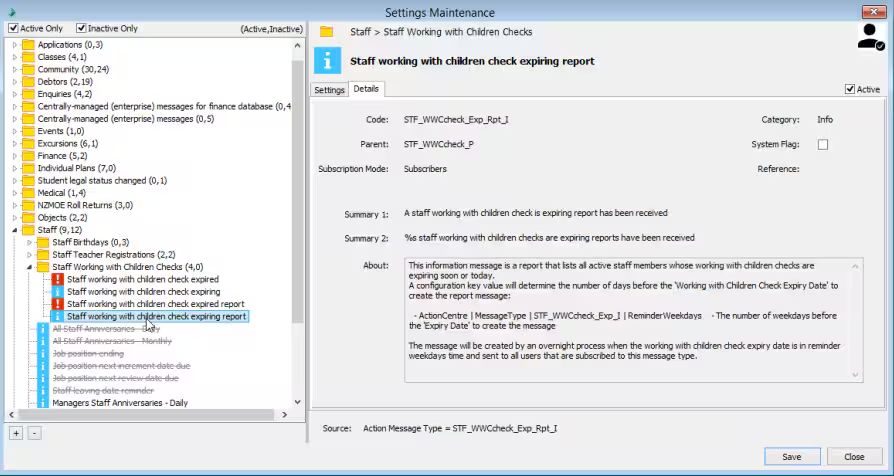Image resolution: width=894 pixels, height=476 pixels.
Task: Switch to the Settings tab
Action: 330,90
